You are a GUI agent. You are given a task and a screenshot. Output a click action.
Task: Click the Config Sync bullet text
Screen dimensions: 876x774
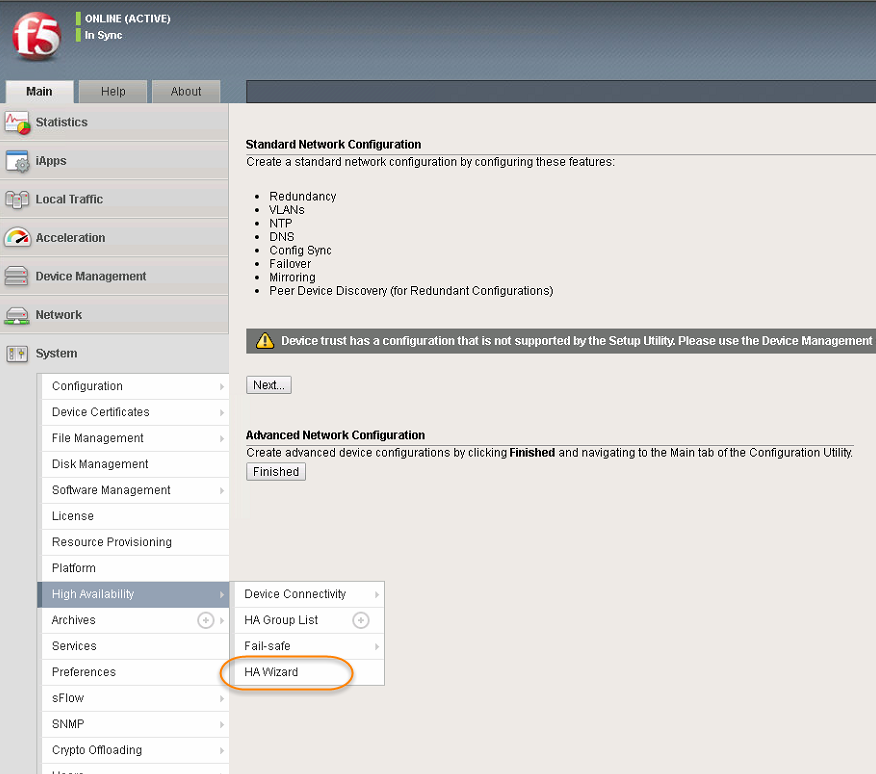(301, 250)
